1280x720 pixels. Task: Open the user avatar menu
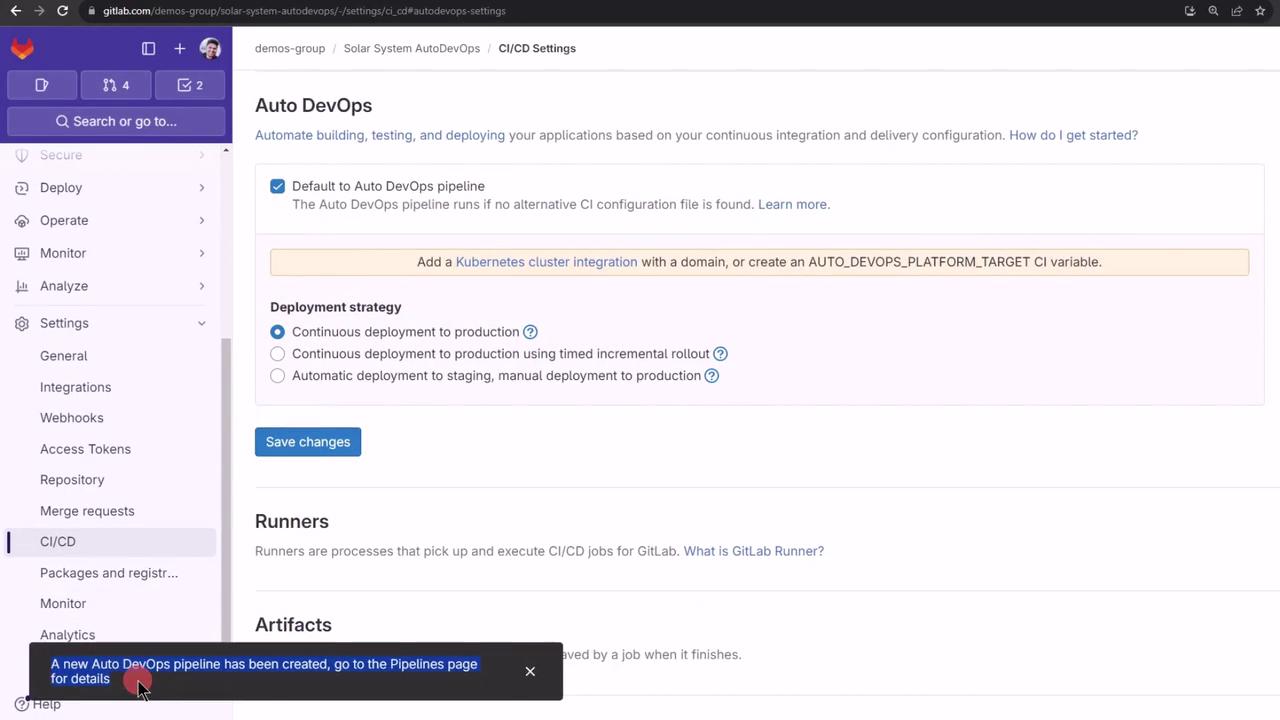(x=210, y=48)
